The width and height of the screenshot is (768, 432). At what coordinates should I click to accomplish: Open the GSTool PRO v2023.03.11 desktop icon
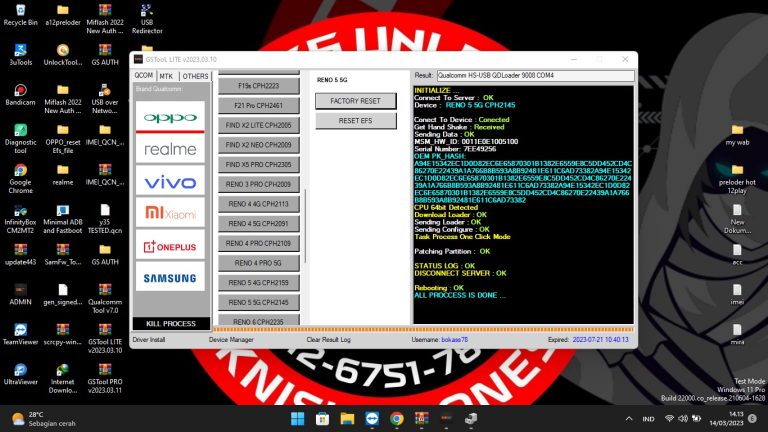tap(105, 379)
